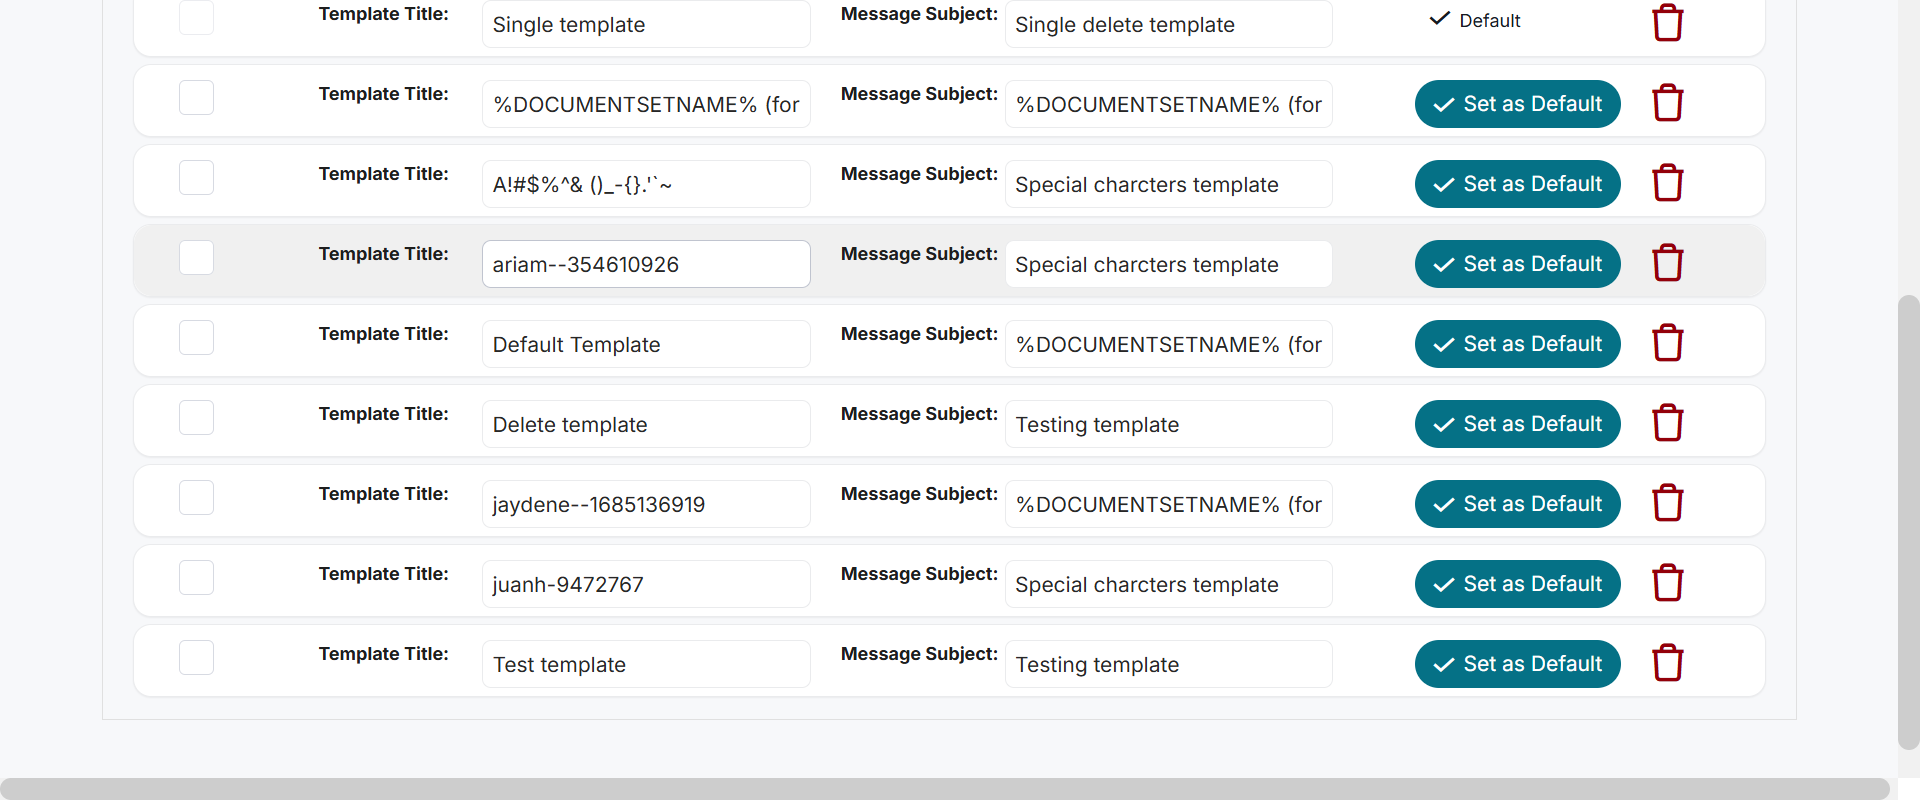Image resolution: width=1920 pixels, height=800 pixels.
Task: Delete the Test template row
Action: point(1667,663)
